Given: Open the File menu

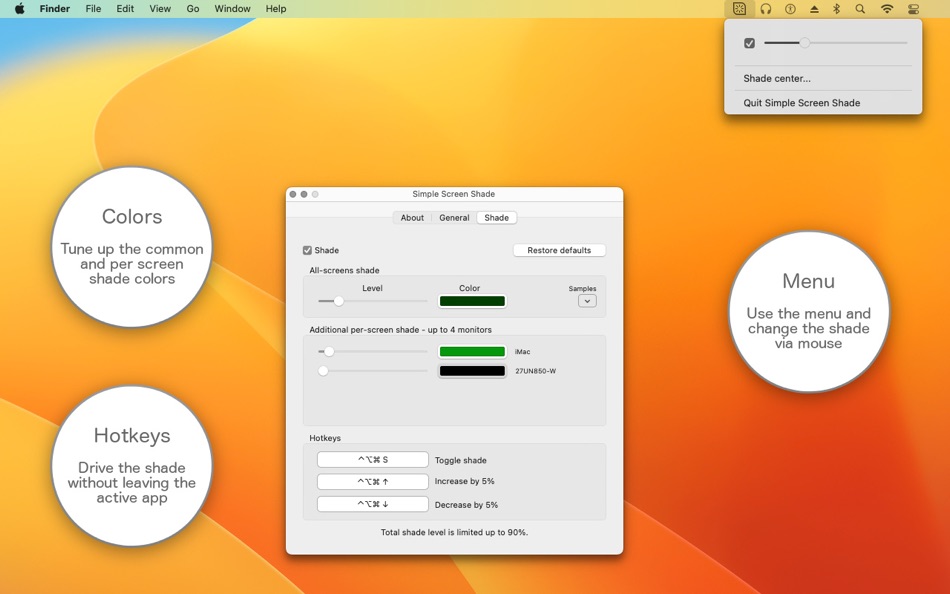Looking at the screenshot, I should [93, 8].
